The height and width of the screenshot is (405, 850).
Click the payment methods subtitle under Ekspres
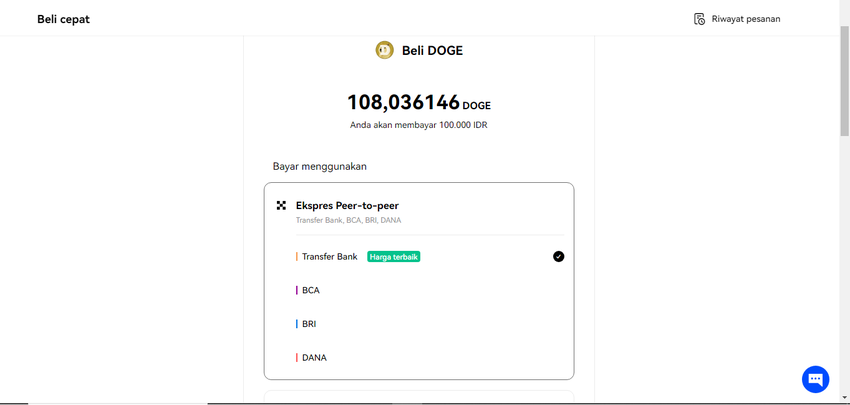pos(348,220)
